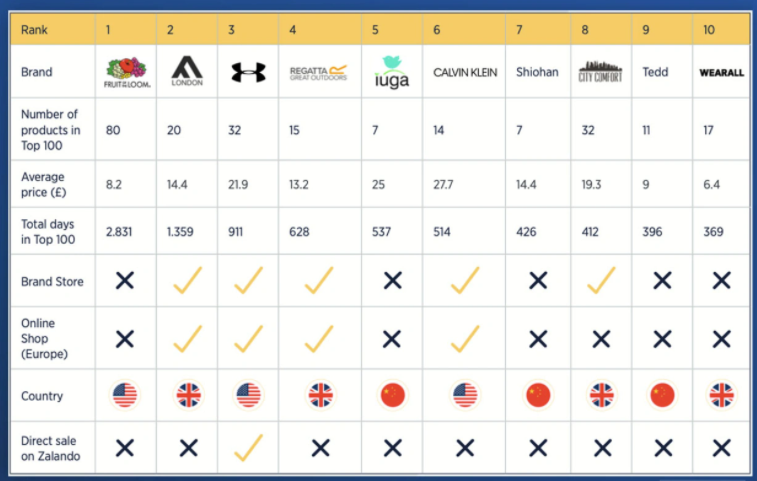Click the Brand Store cross for Fruit of the Loom
Viewport: 757px width, 481px height.
tap(125, 282)
